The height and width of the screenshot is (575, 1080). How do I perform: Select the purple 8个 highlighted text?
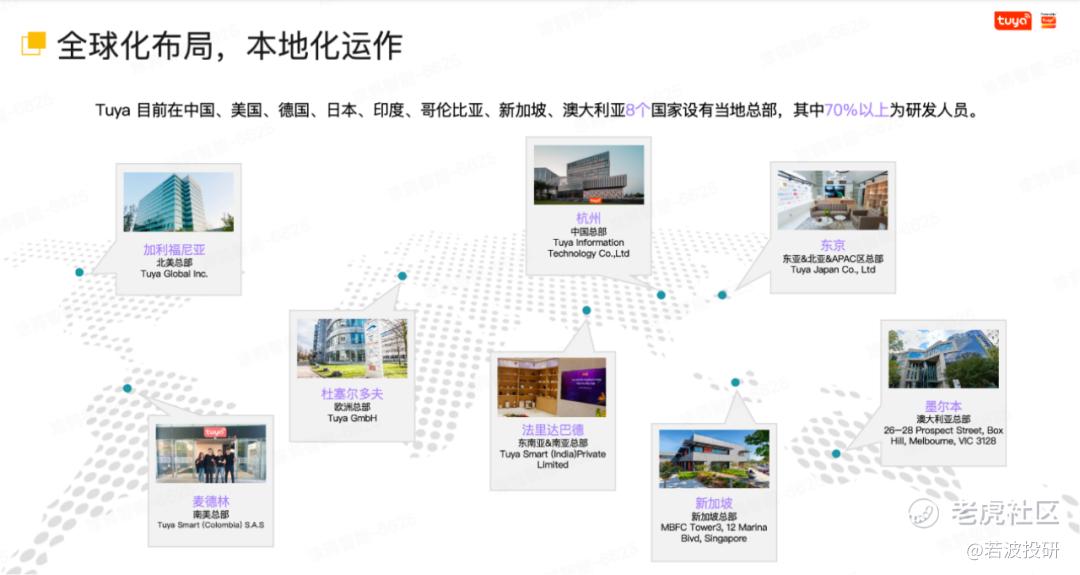(637, 109)
